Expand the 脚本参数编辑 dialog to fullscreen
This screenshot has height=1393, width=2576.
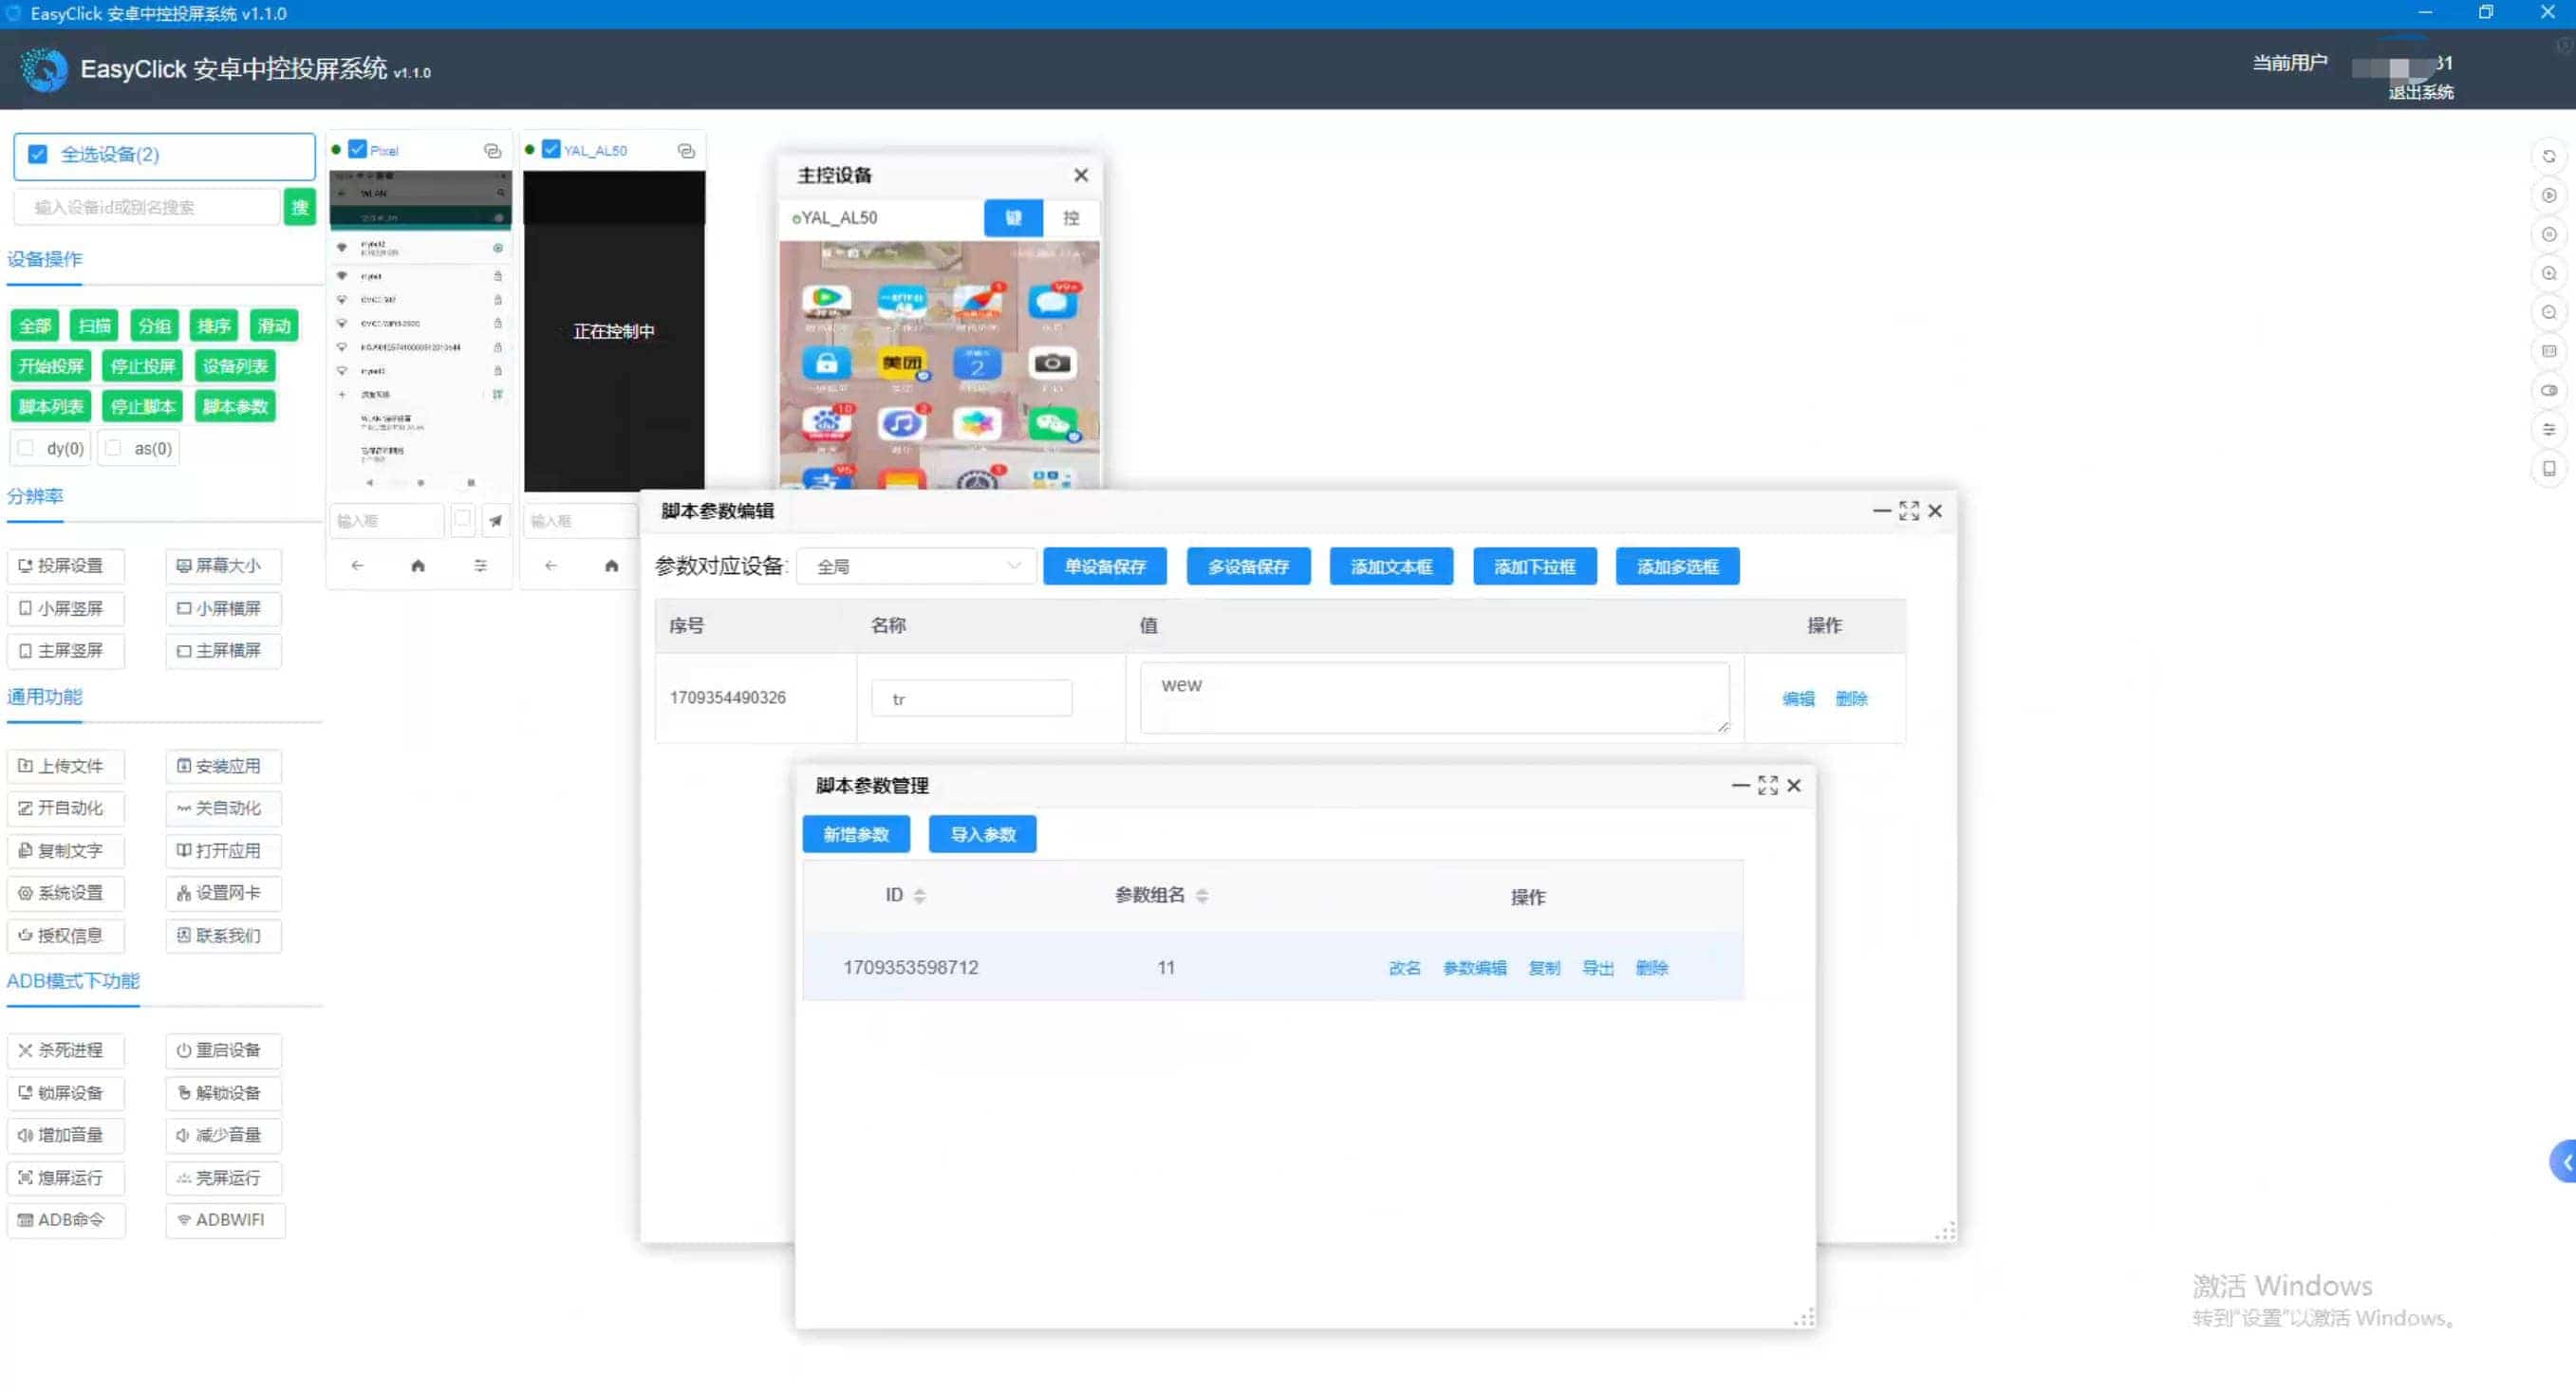pos(1908,511)
